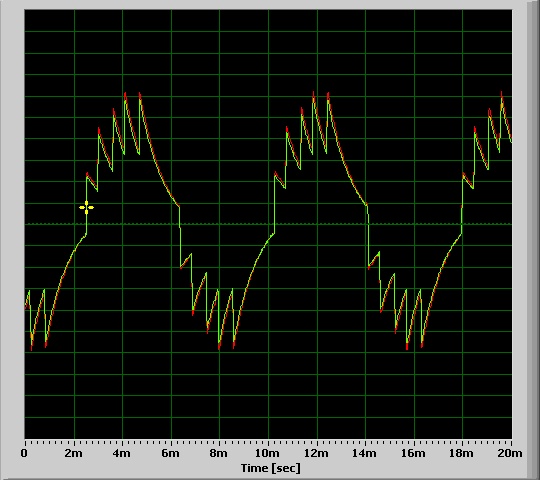Click the 14m time axis label
540x480 pixels.
coord(364,453)
